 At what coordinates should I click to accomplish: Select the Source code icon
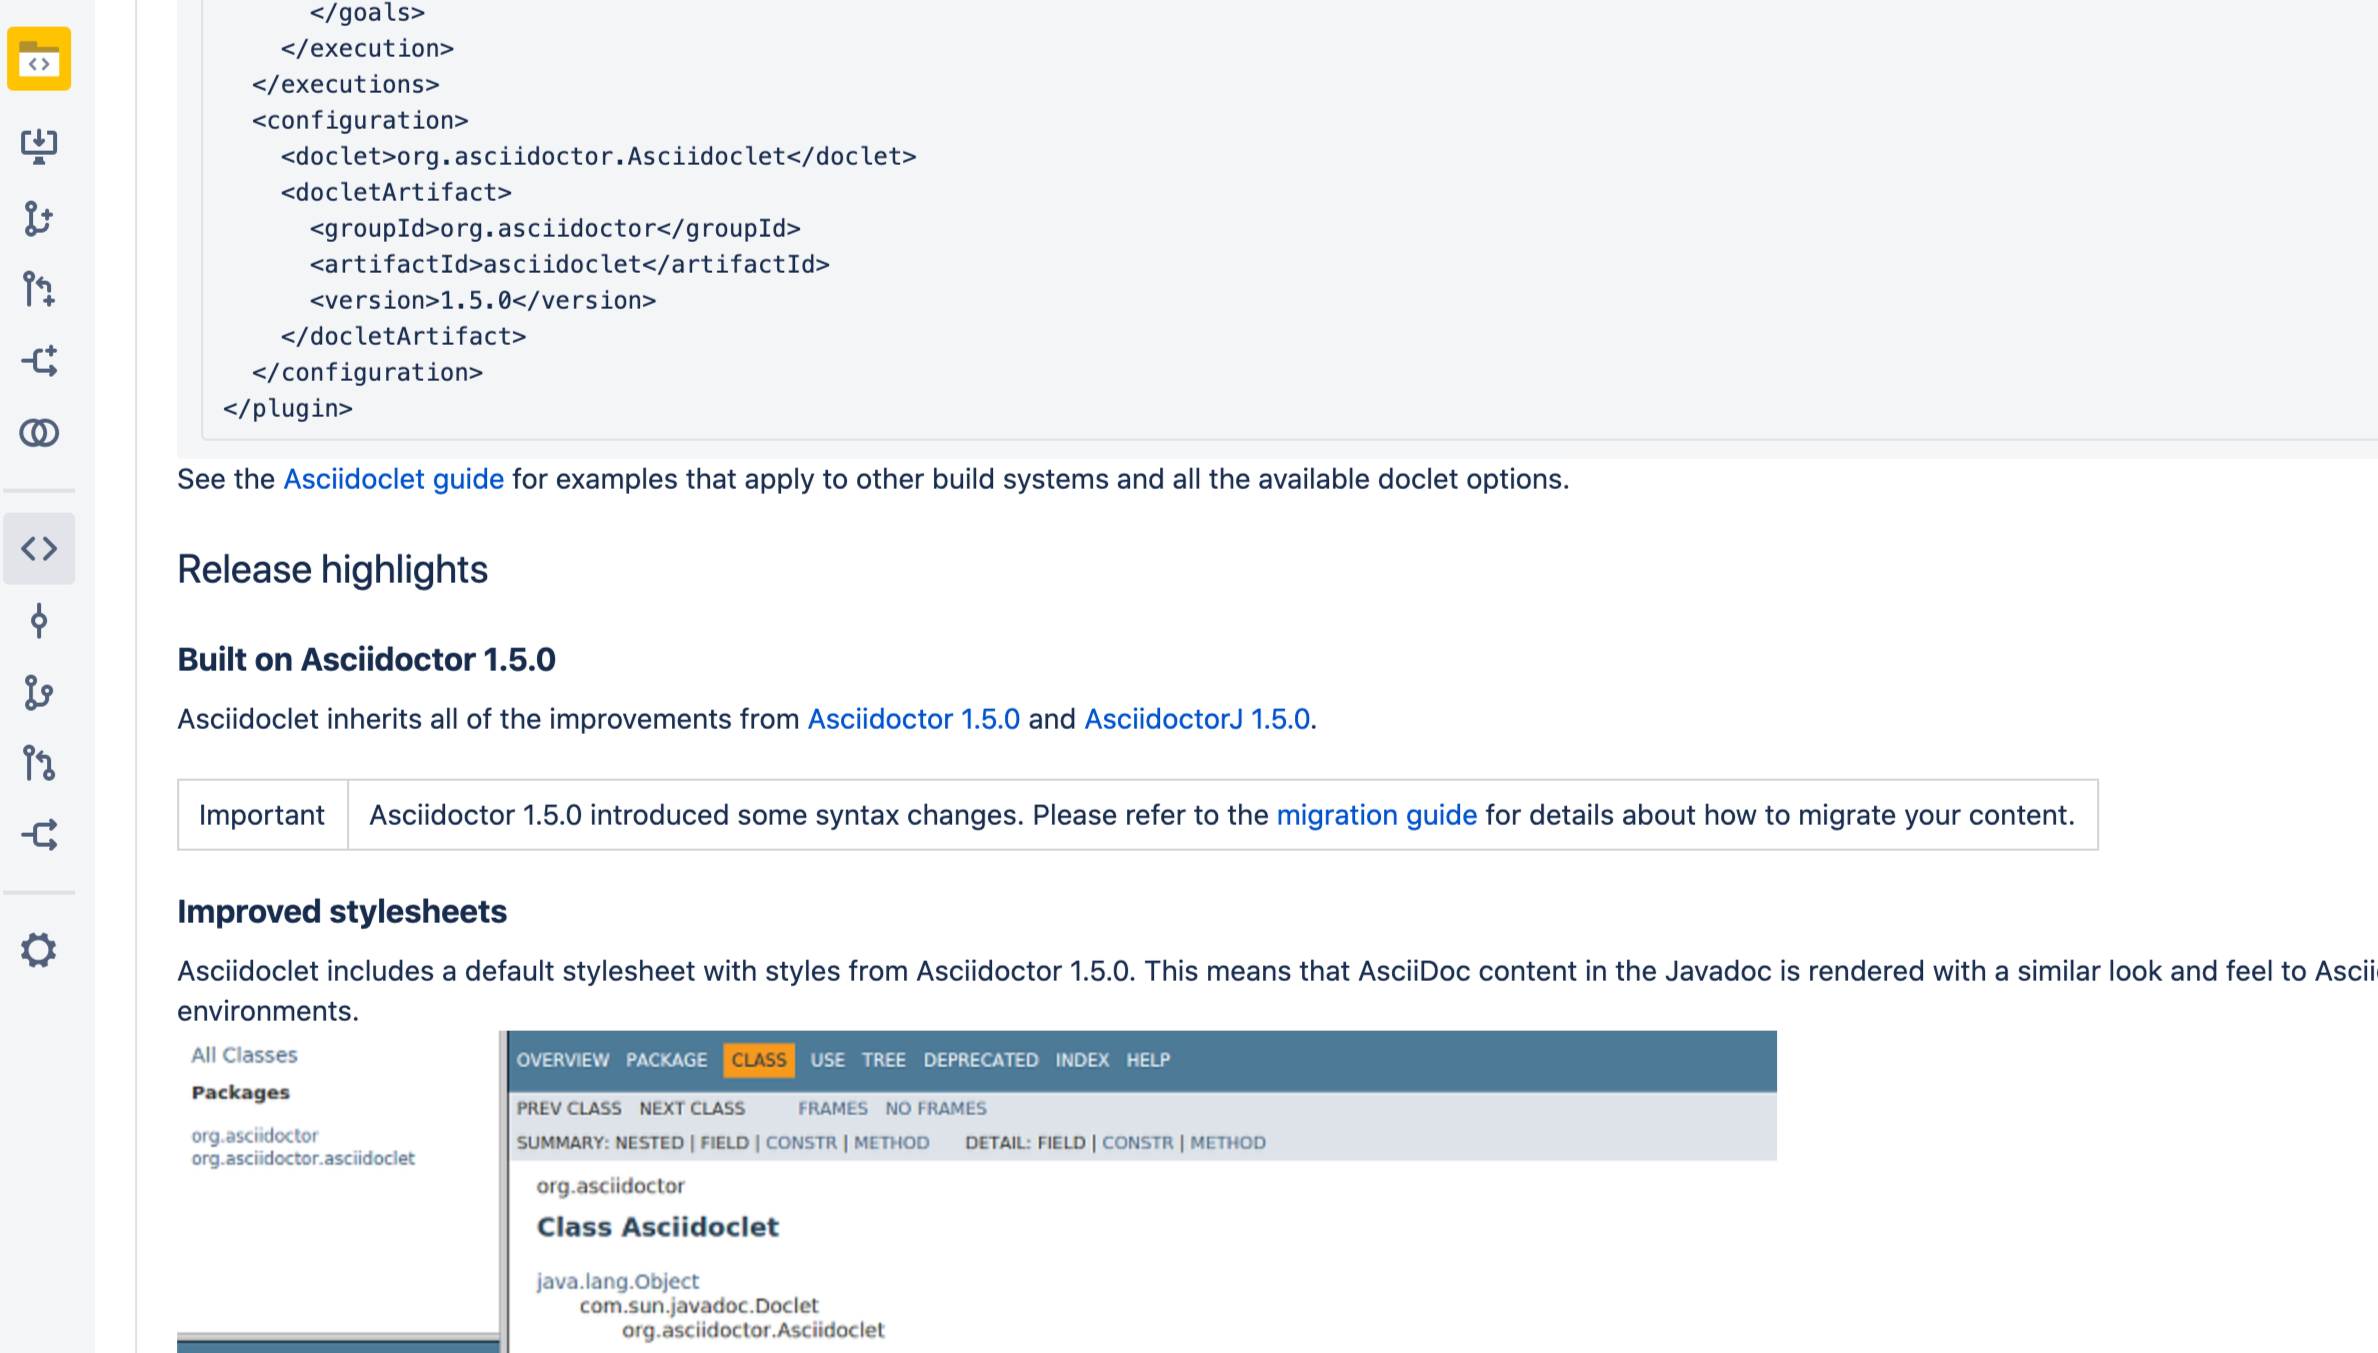click(39, 548)
